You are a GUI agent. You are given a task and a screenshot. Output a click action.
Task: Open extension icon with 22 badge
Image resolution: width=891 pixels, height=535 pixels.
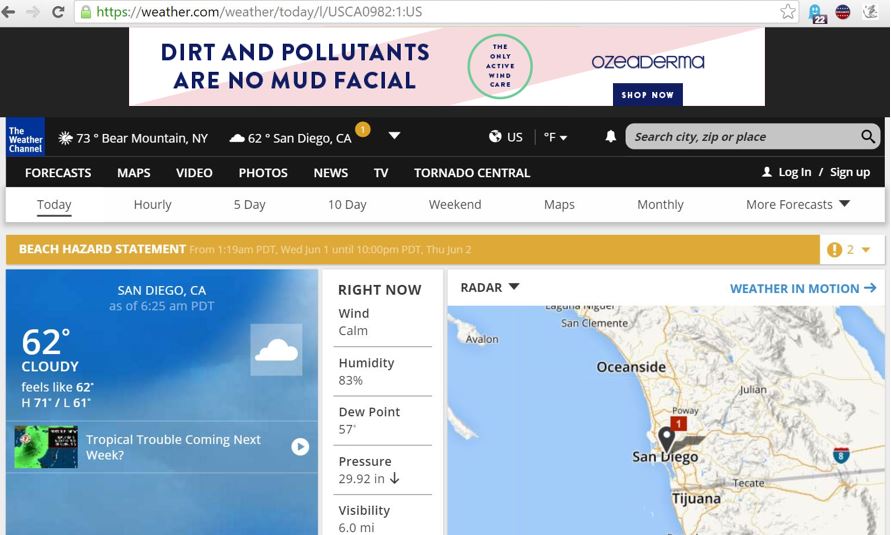click(816, 13)
